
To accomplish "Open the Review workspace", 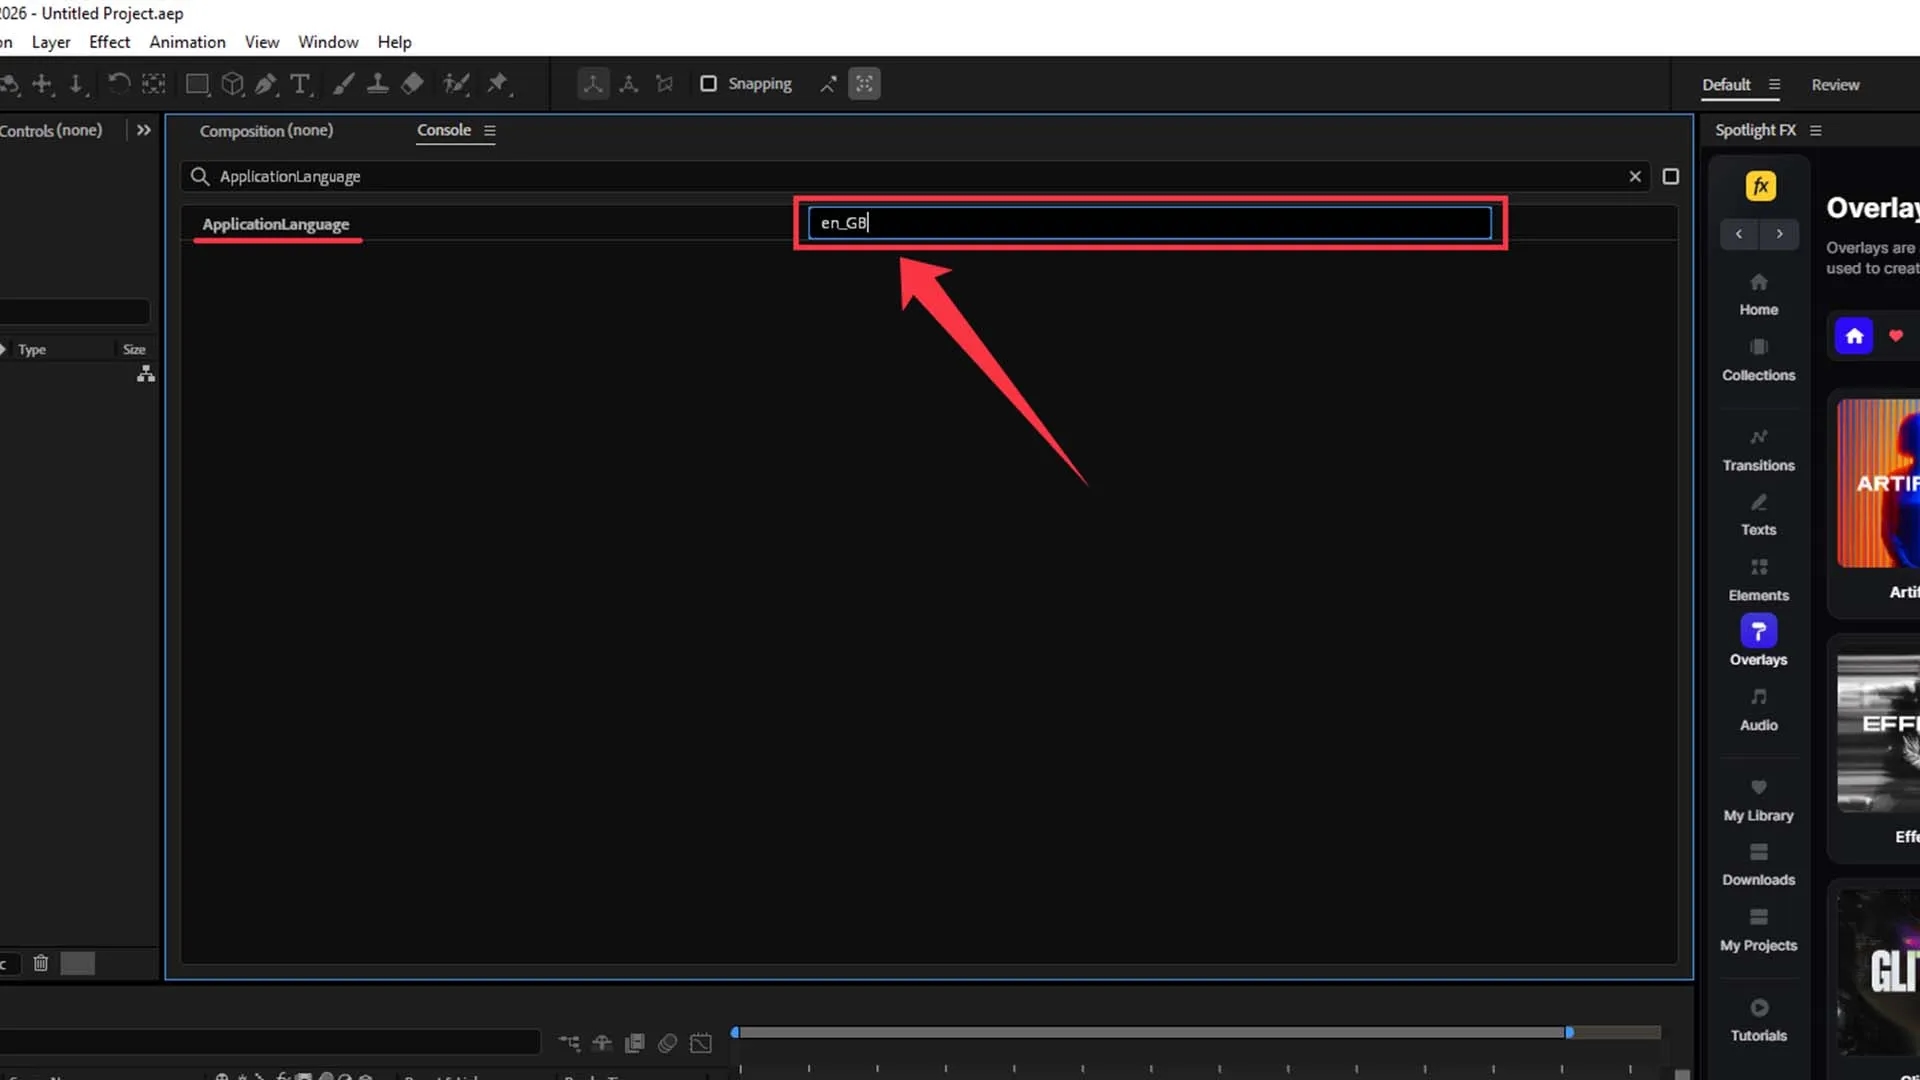I will pyautogui.click(x=1835, y=85).
